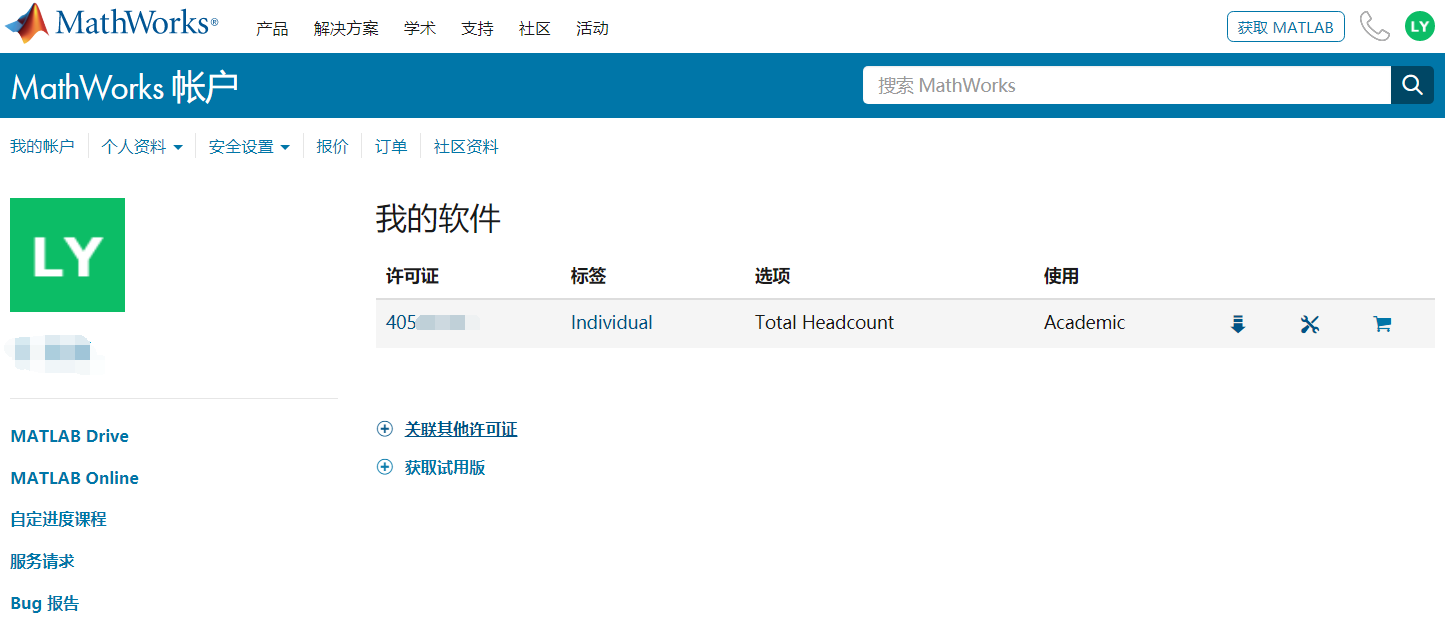Click the large LY profile picture
The image size is (1445, 632).
(x=67, y=255)
